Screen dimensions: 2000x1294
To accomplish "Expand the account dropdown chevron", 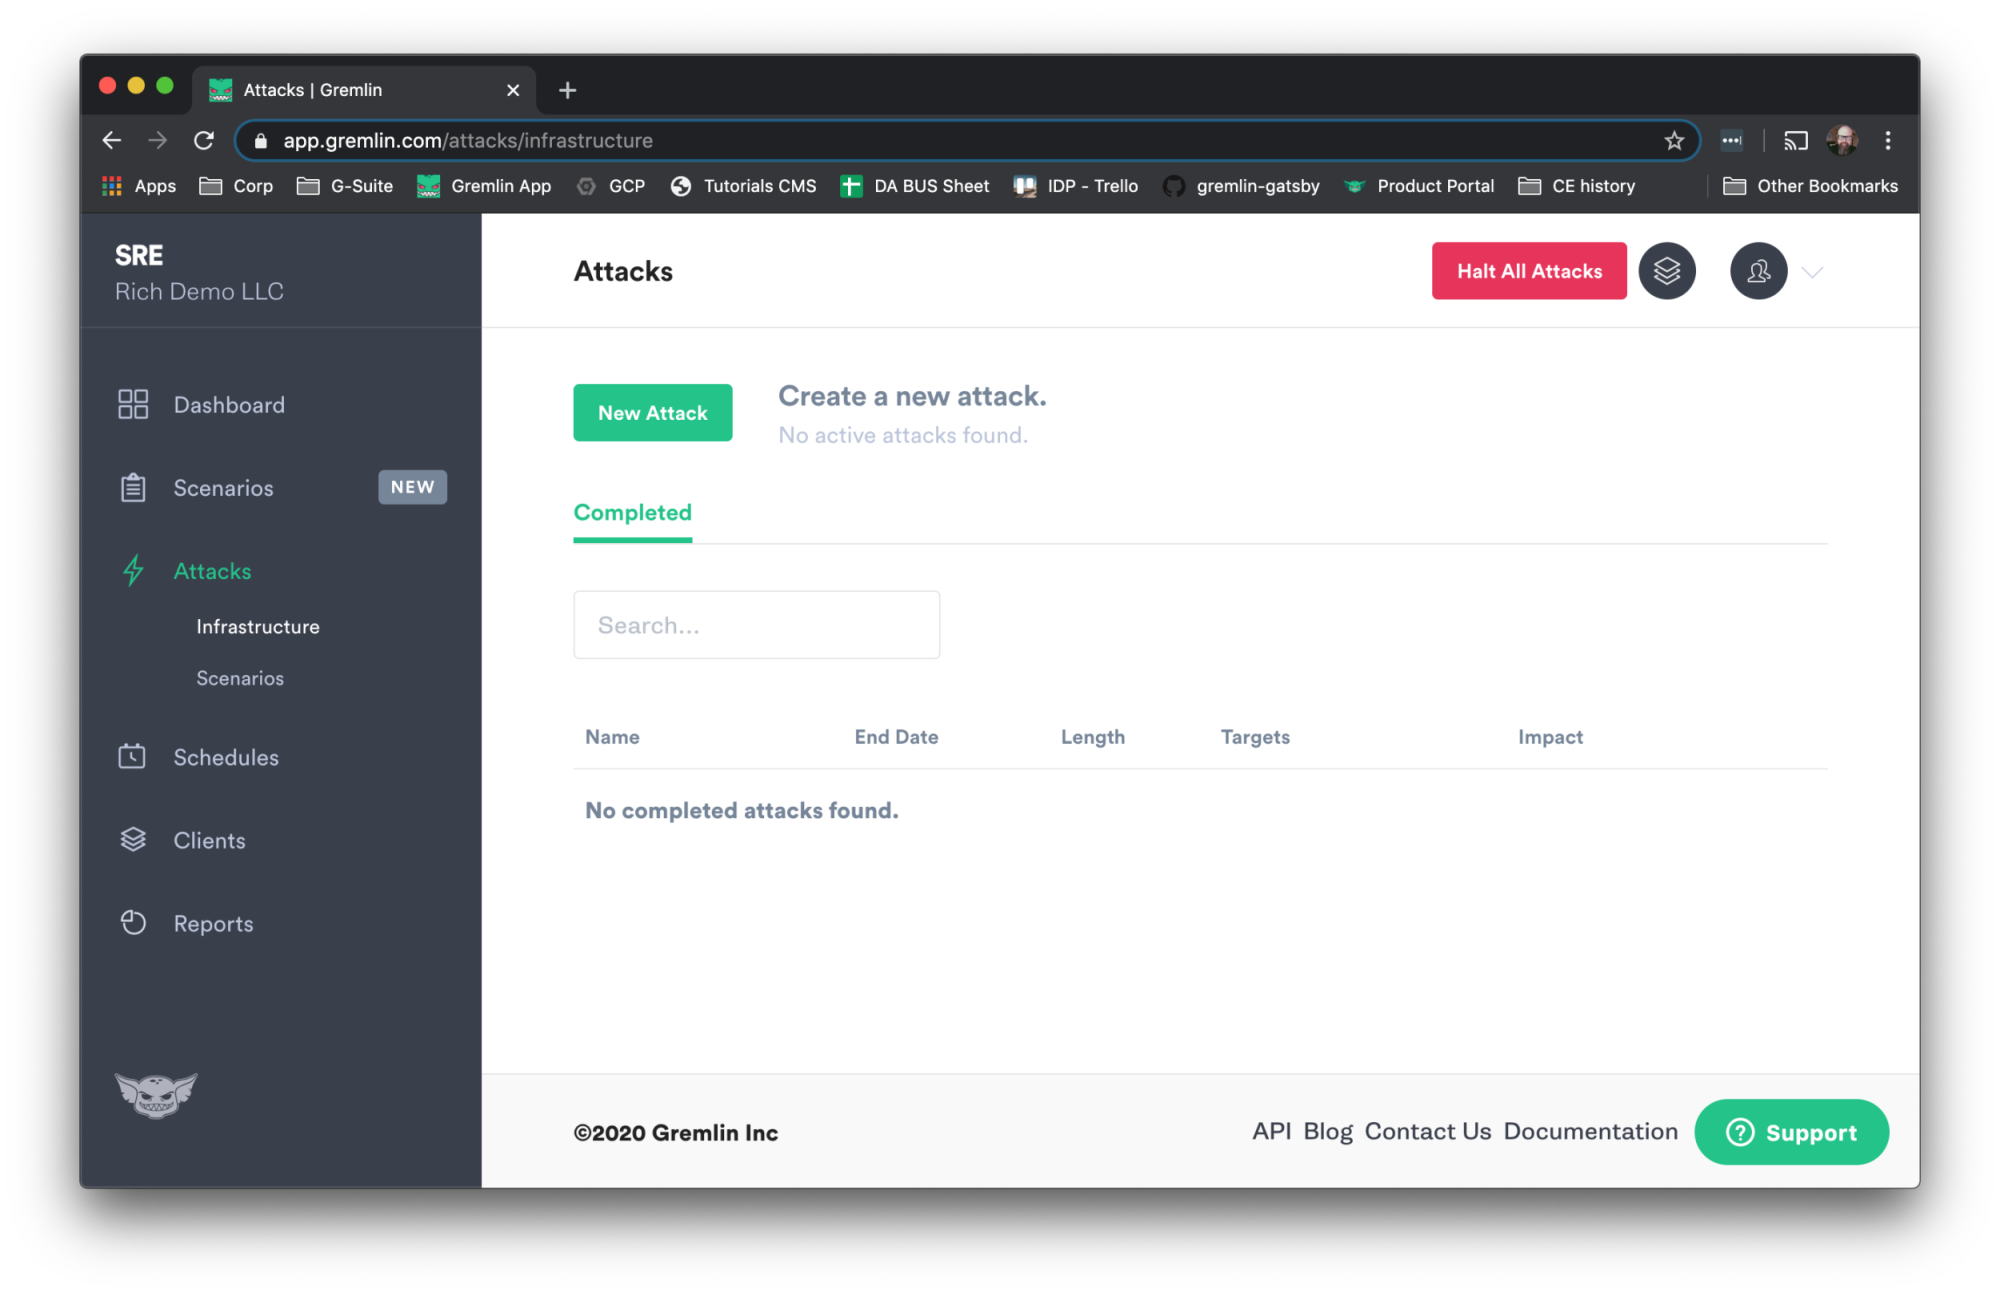I will (x=1812, y=272).
